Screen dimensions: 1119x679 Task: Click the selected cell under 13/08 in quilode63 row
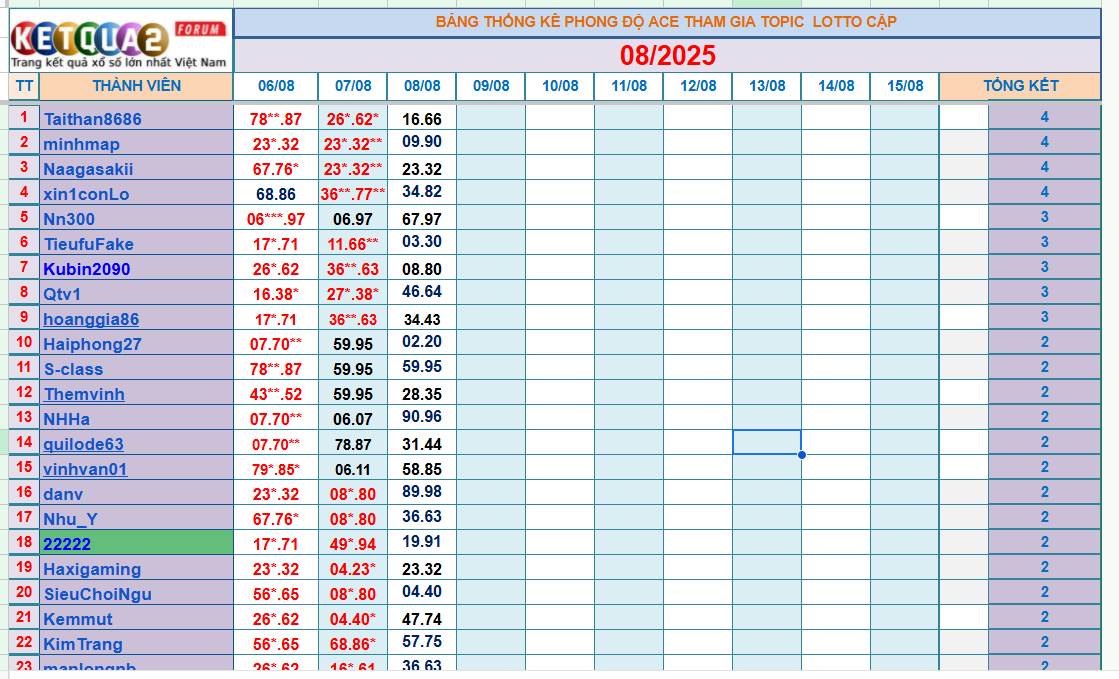click(x=767, y=442)
